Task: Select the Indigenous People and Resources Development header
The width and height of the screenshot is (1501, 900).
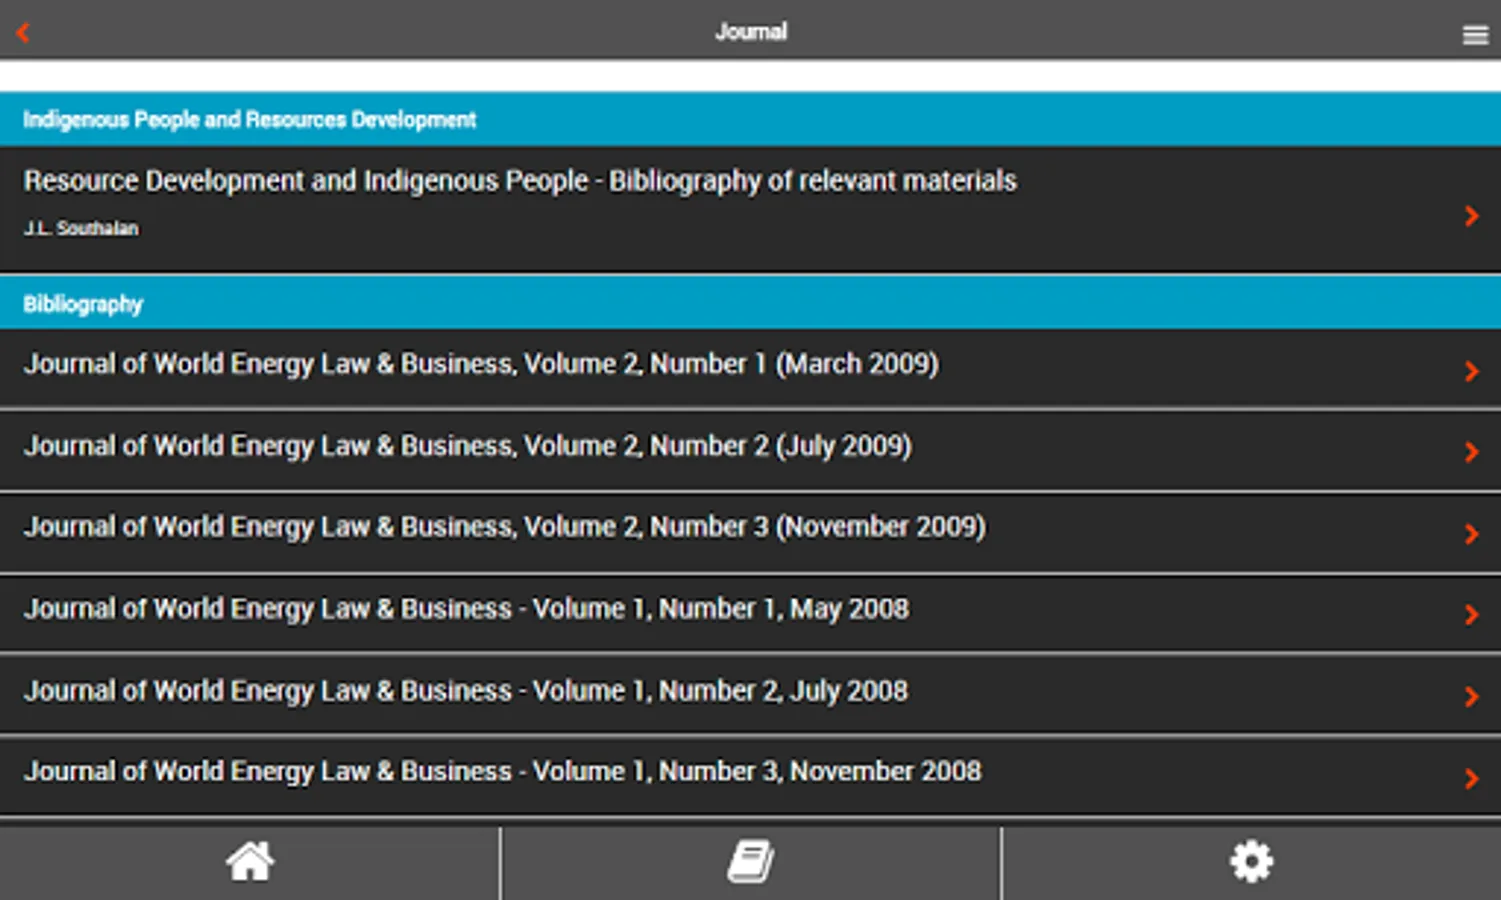Action: coord(750,119)
